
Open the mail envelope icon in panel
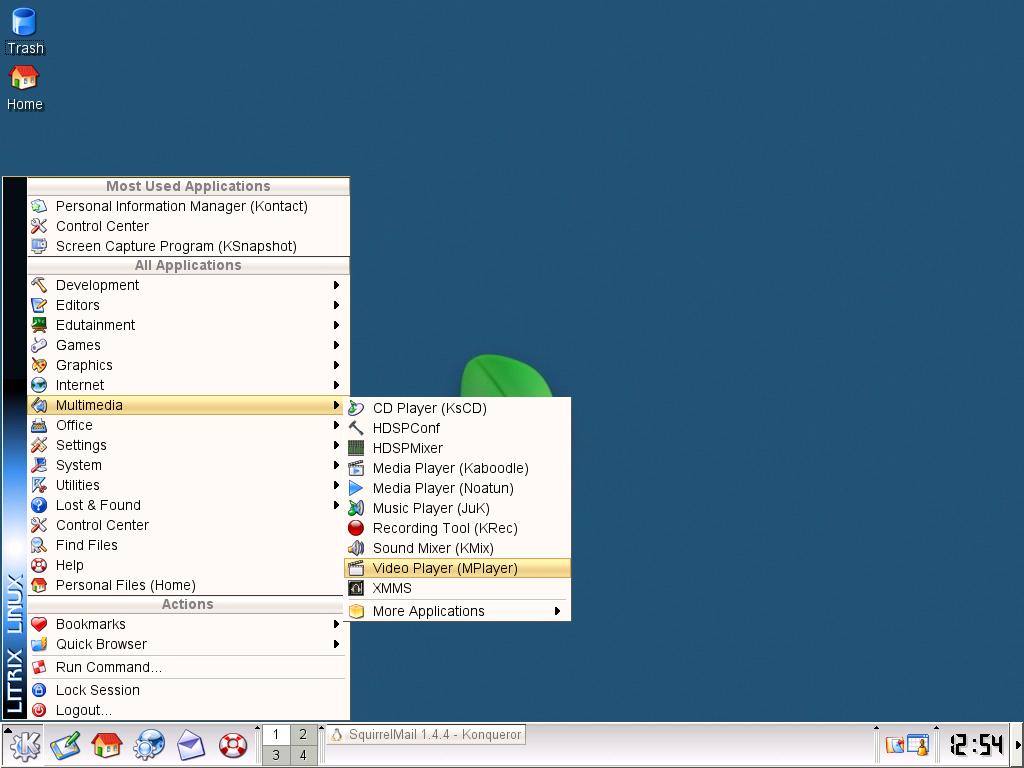[191, 745]
